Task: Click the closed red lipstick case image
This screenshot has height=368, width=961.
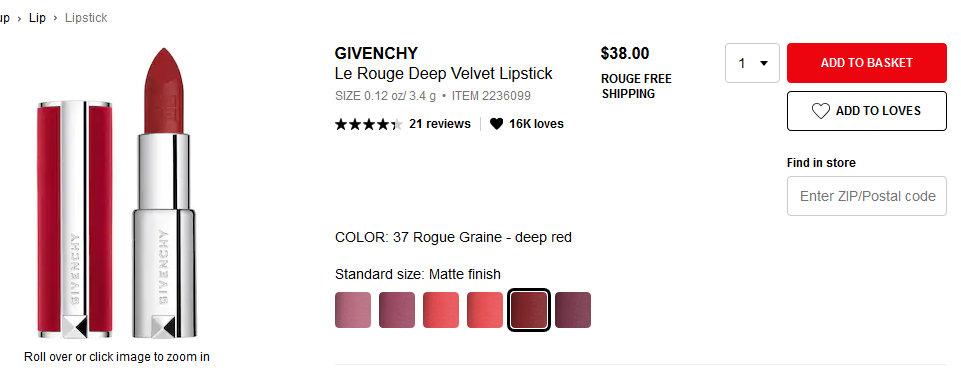Action: coord(75,219)
